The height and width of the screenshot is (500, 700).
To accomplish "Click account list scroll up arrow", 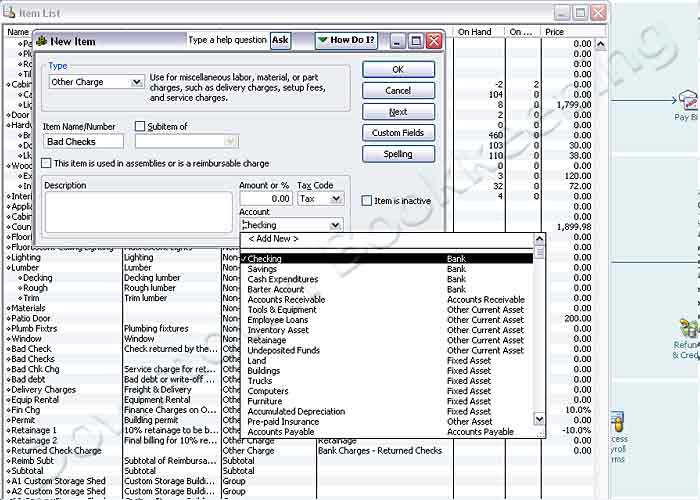I will tap(539, 239).
